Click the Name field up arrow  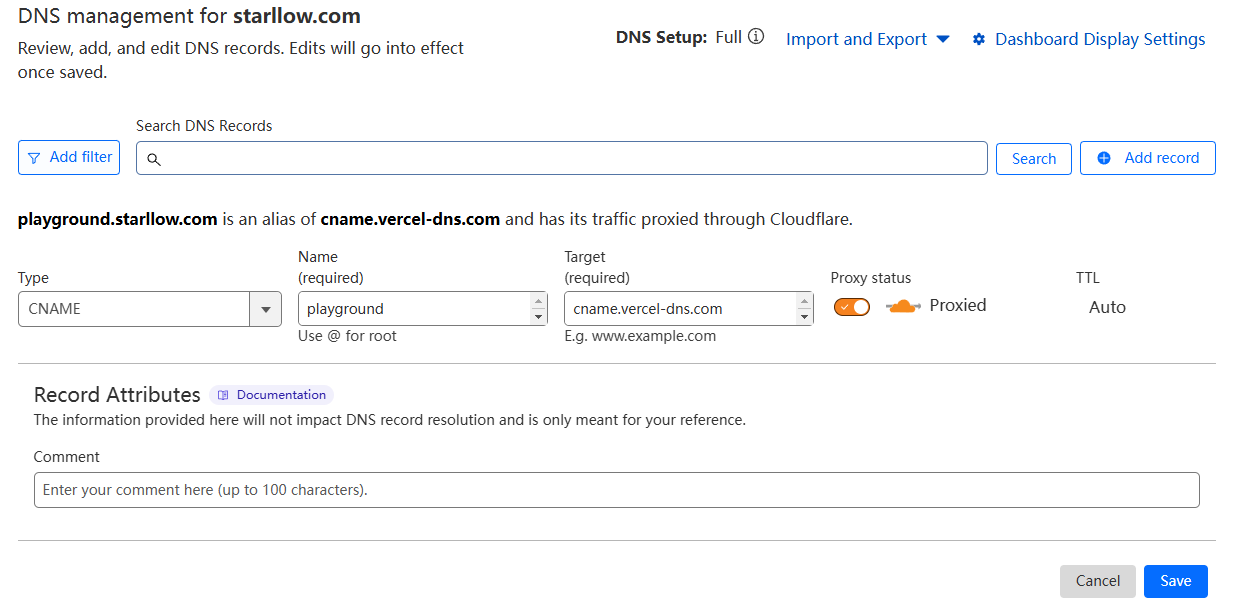point(539,301)
